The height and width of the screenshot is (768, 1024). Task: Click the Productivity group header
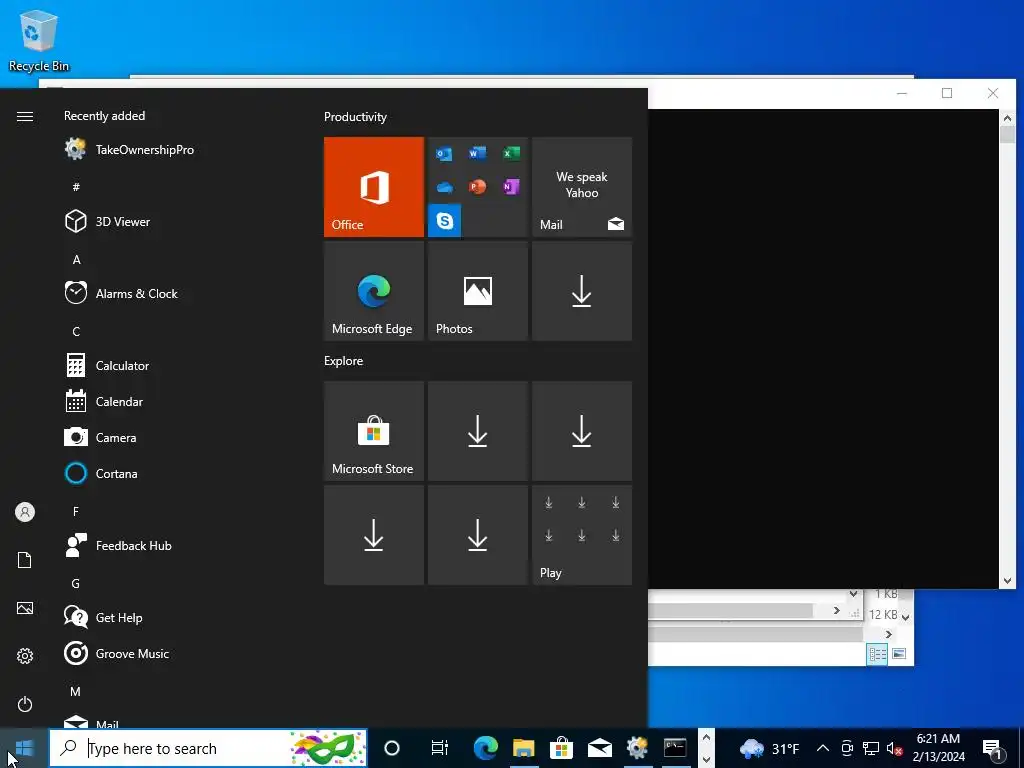[355, 117]
